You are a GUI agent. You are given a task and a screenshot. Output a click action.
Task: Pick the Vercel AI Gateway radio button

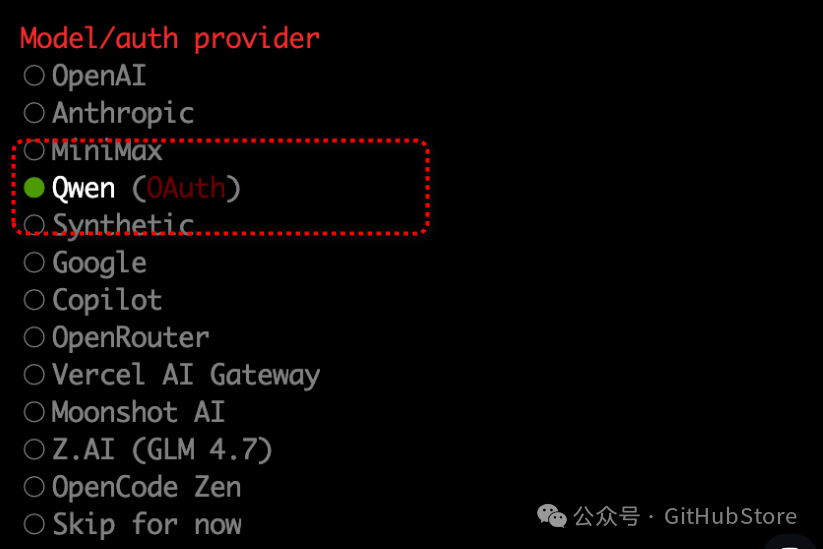34,374
